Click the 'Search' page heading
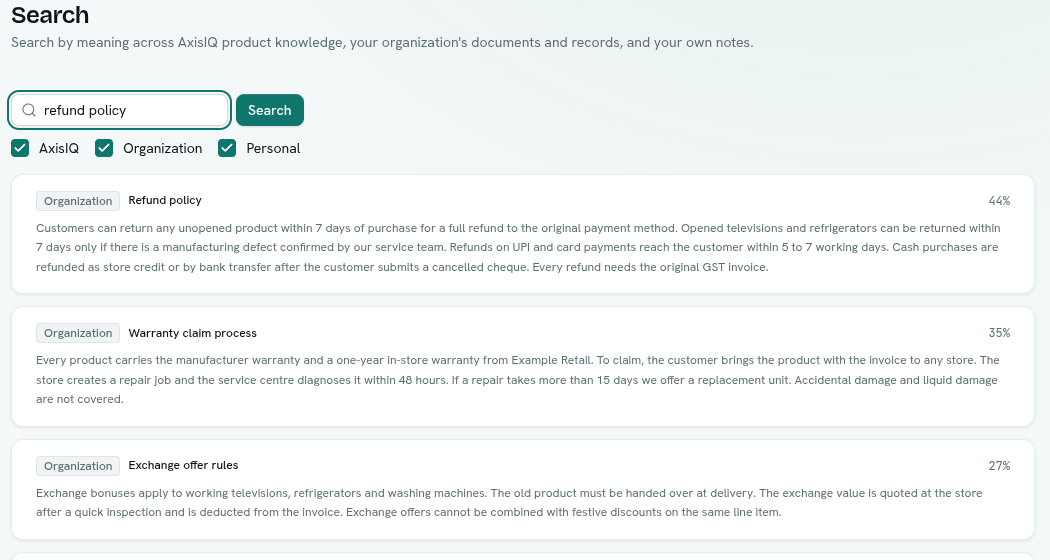The width and height of the screenshot is (1050, 560). (x=50, y=15)
